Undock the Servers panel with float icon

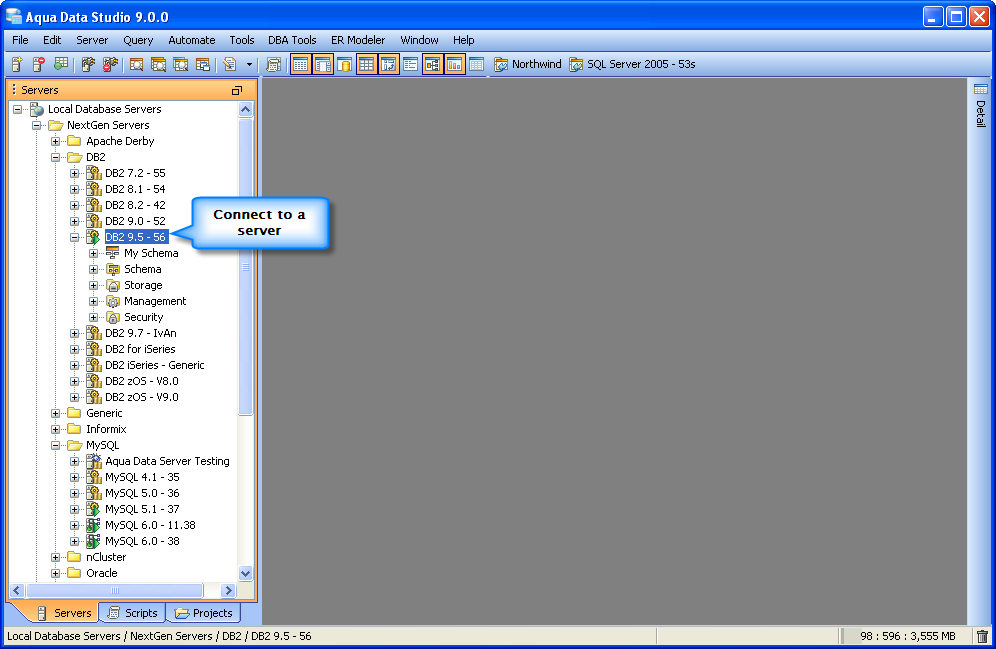pyautogui.click(x=237, y=90)
